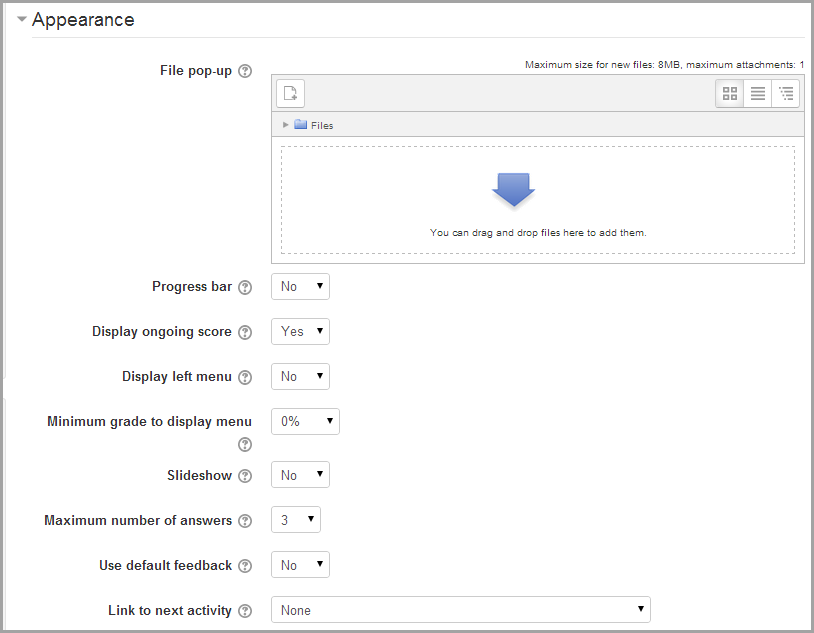Image resolution: width=814 pixels, height=633 pixels.
Task: Open the Link to next activity dropdown
Action: pos(460,610)
